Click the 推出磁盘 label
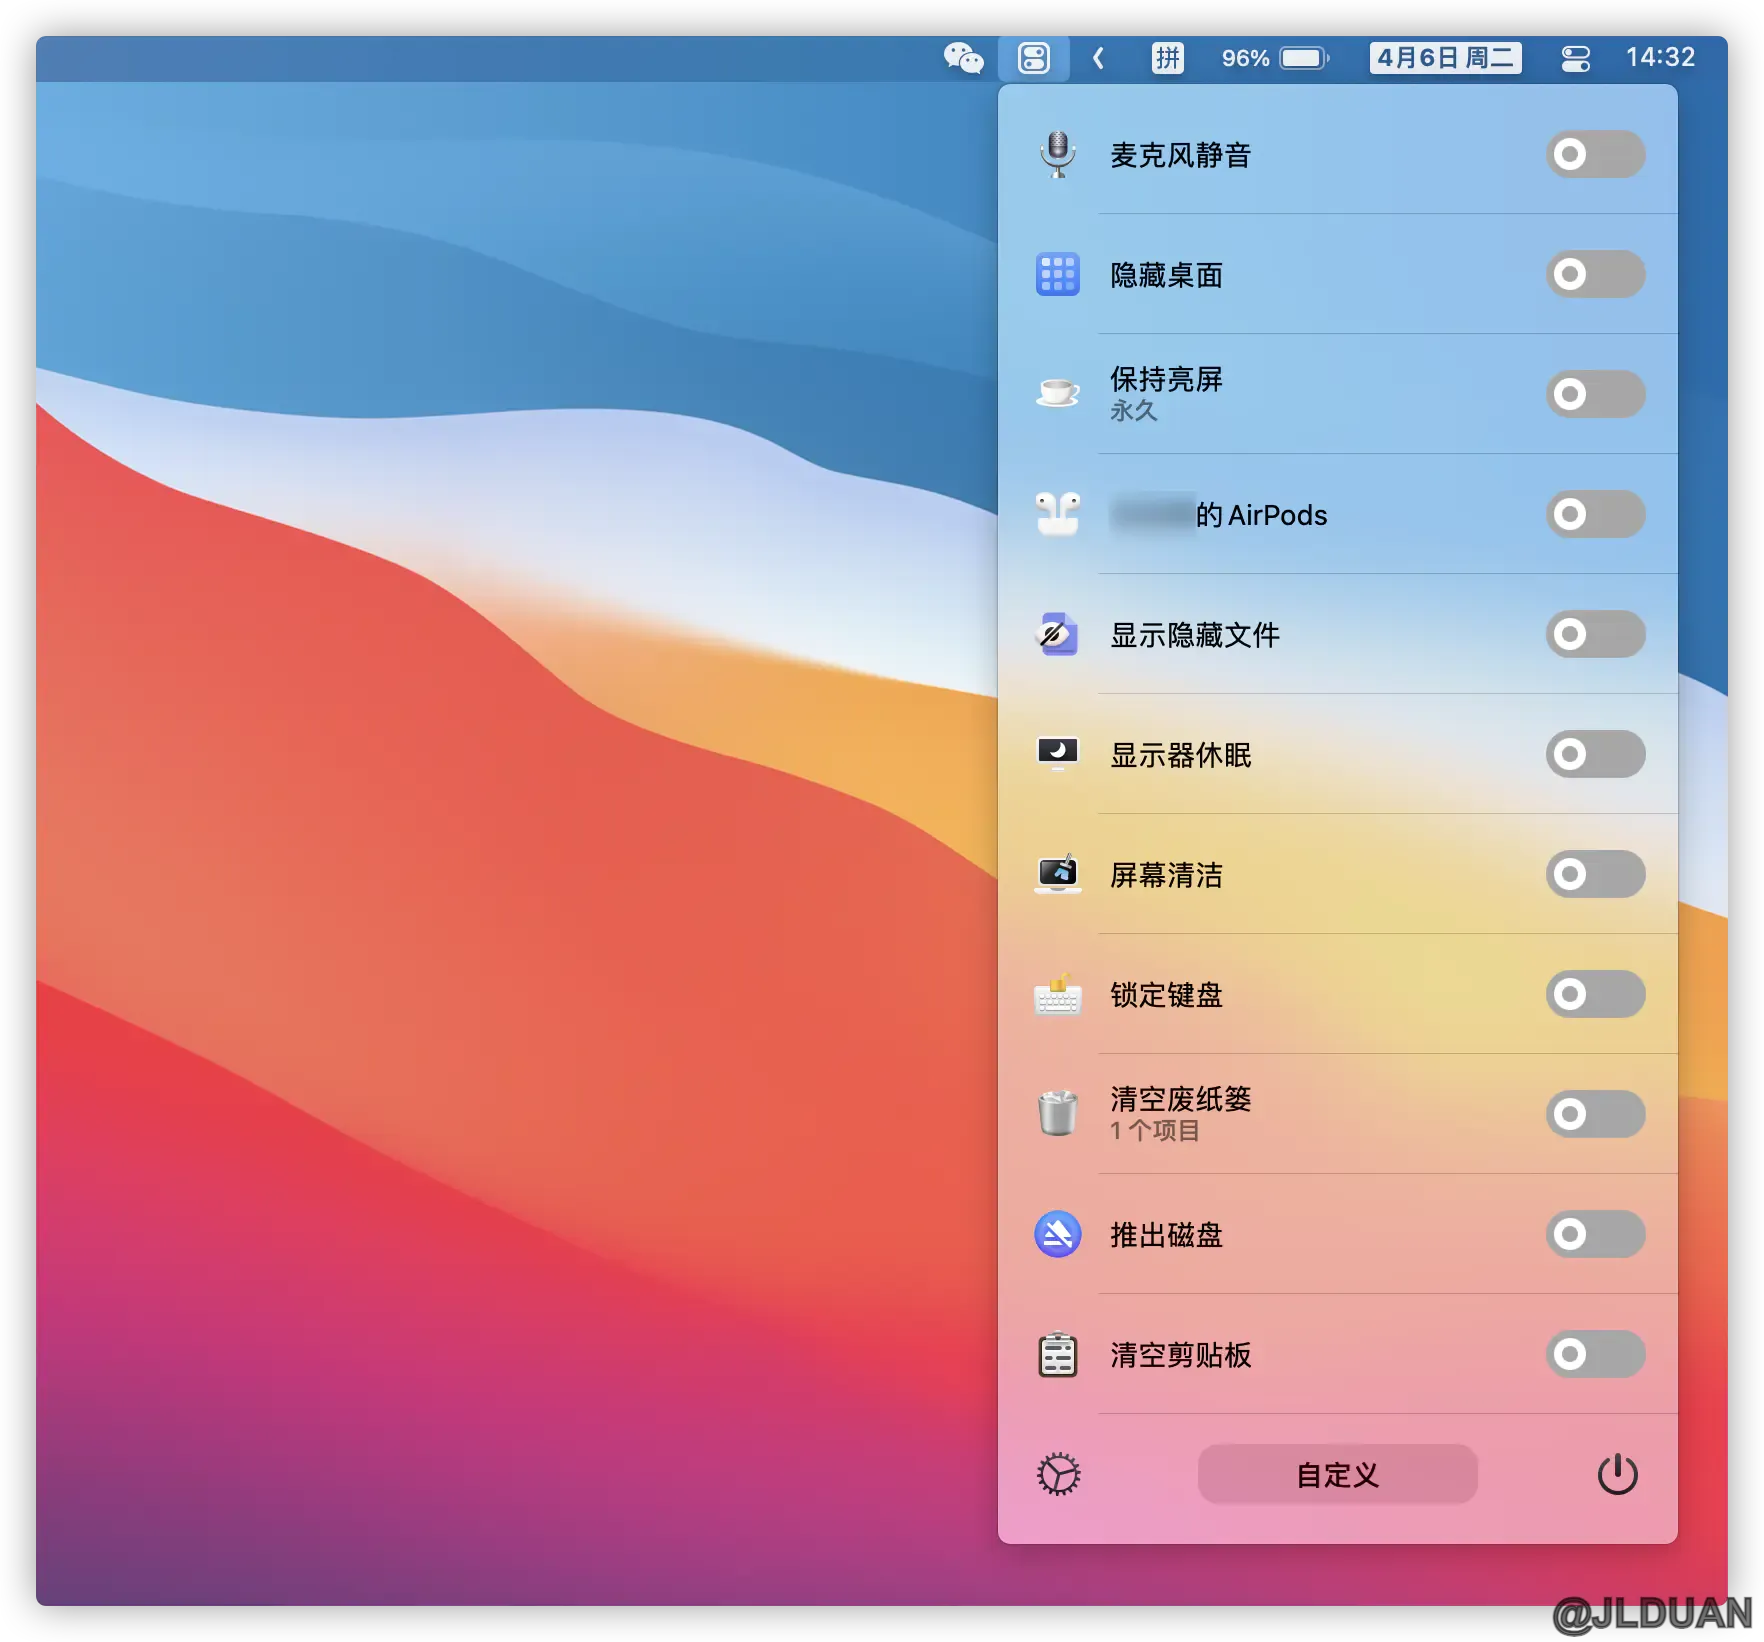The width and height of the screenshot is (1764, 1642). point(1166,1235)
